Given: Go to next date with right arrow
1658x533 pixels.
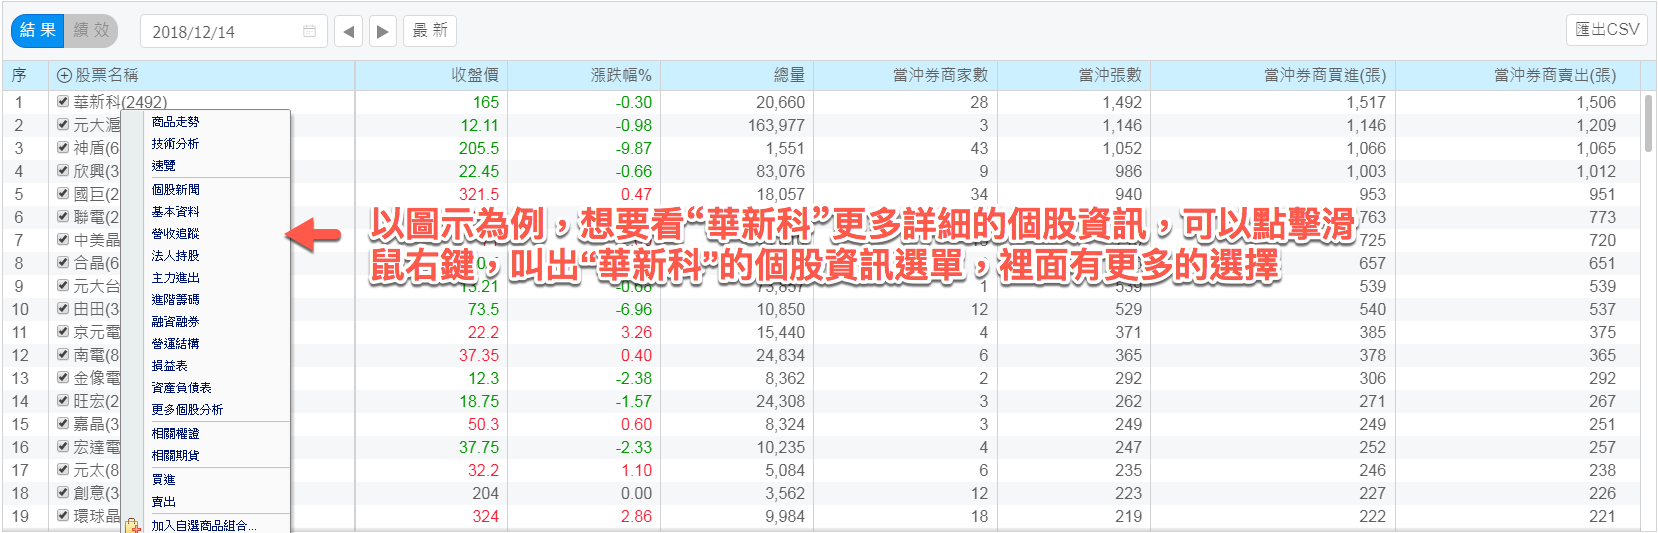Looking at the screenshot, I should point(382,31).
